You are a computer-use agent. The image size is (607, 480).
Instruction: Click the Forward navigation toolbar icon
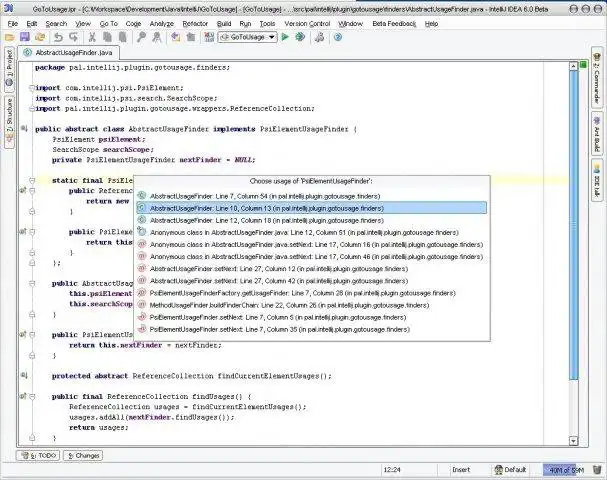190,37
